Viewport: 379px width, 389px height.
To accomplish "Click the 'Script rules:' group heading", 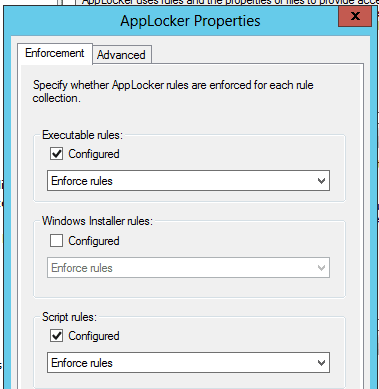I will (69, 317).
